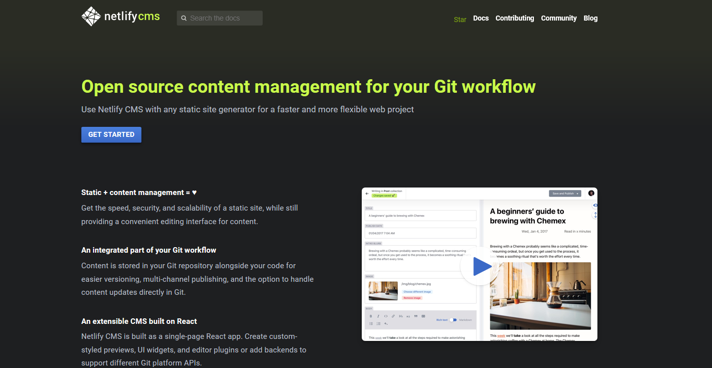Open the Save and Publish dropdown
Screen dimensions: 712x368
click(565, 194)
